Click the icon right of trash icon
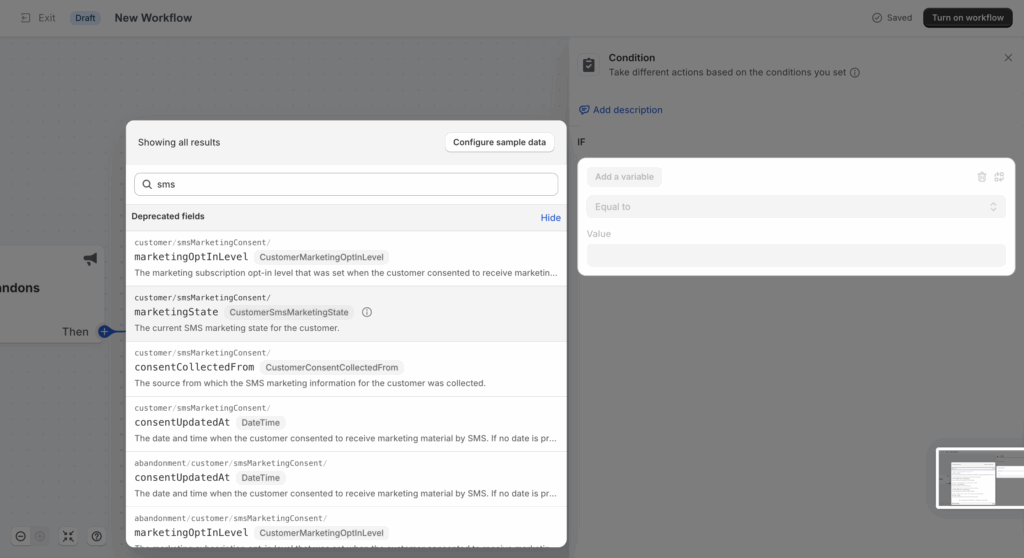 click(999, 176)
